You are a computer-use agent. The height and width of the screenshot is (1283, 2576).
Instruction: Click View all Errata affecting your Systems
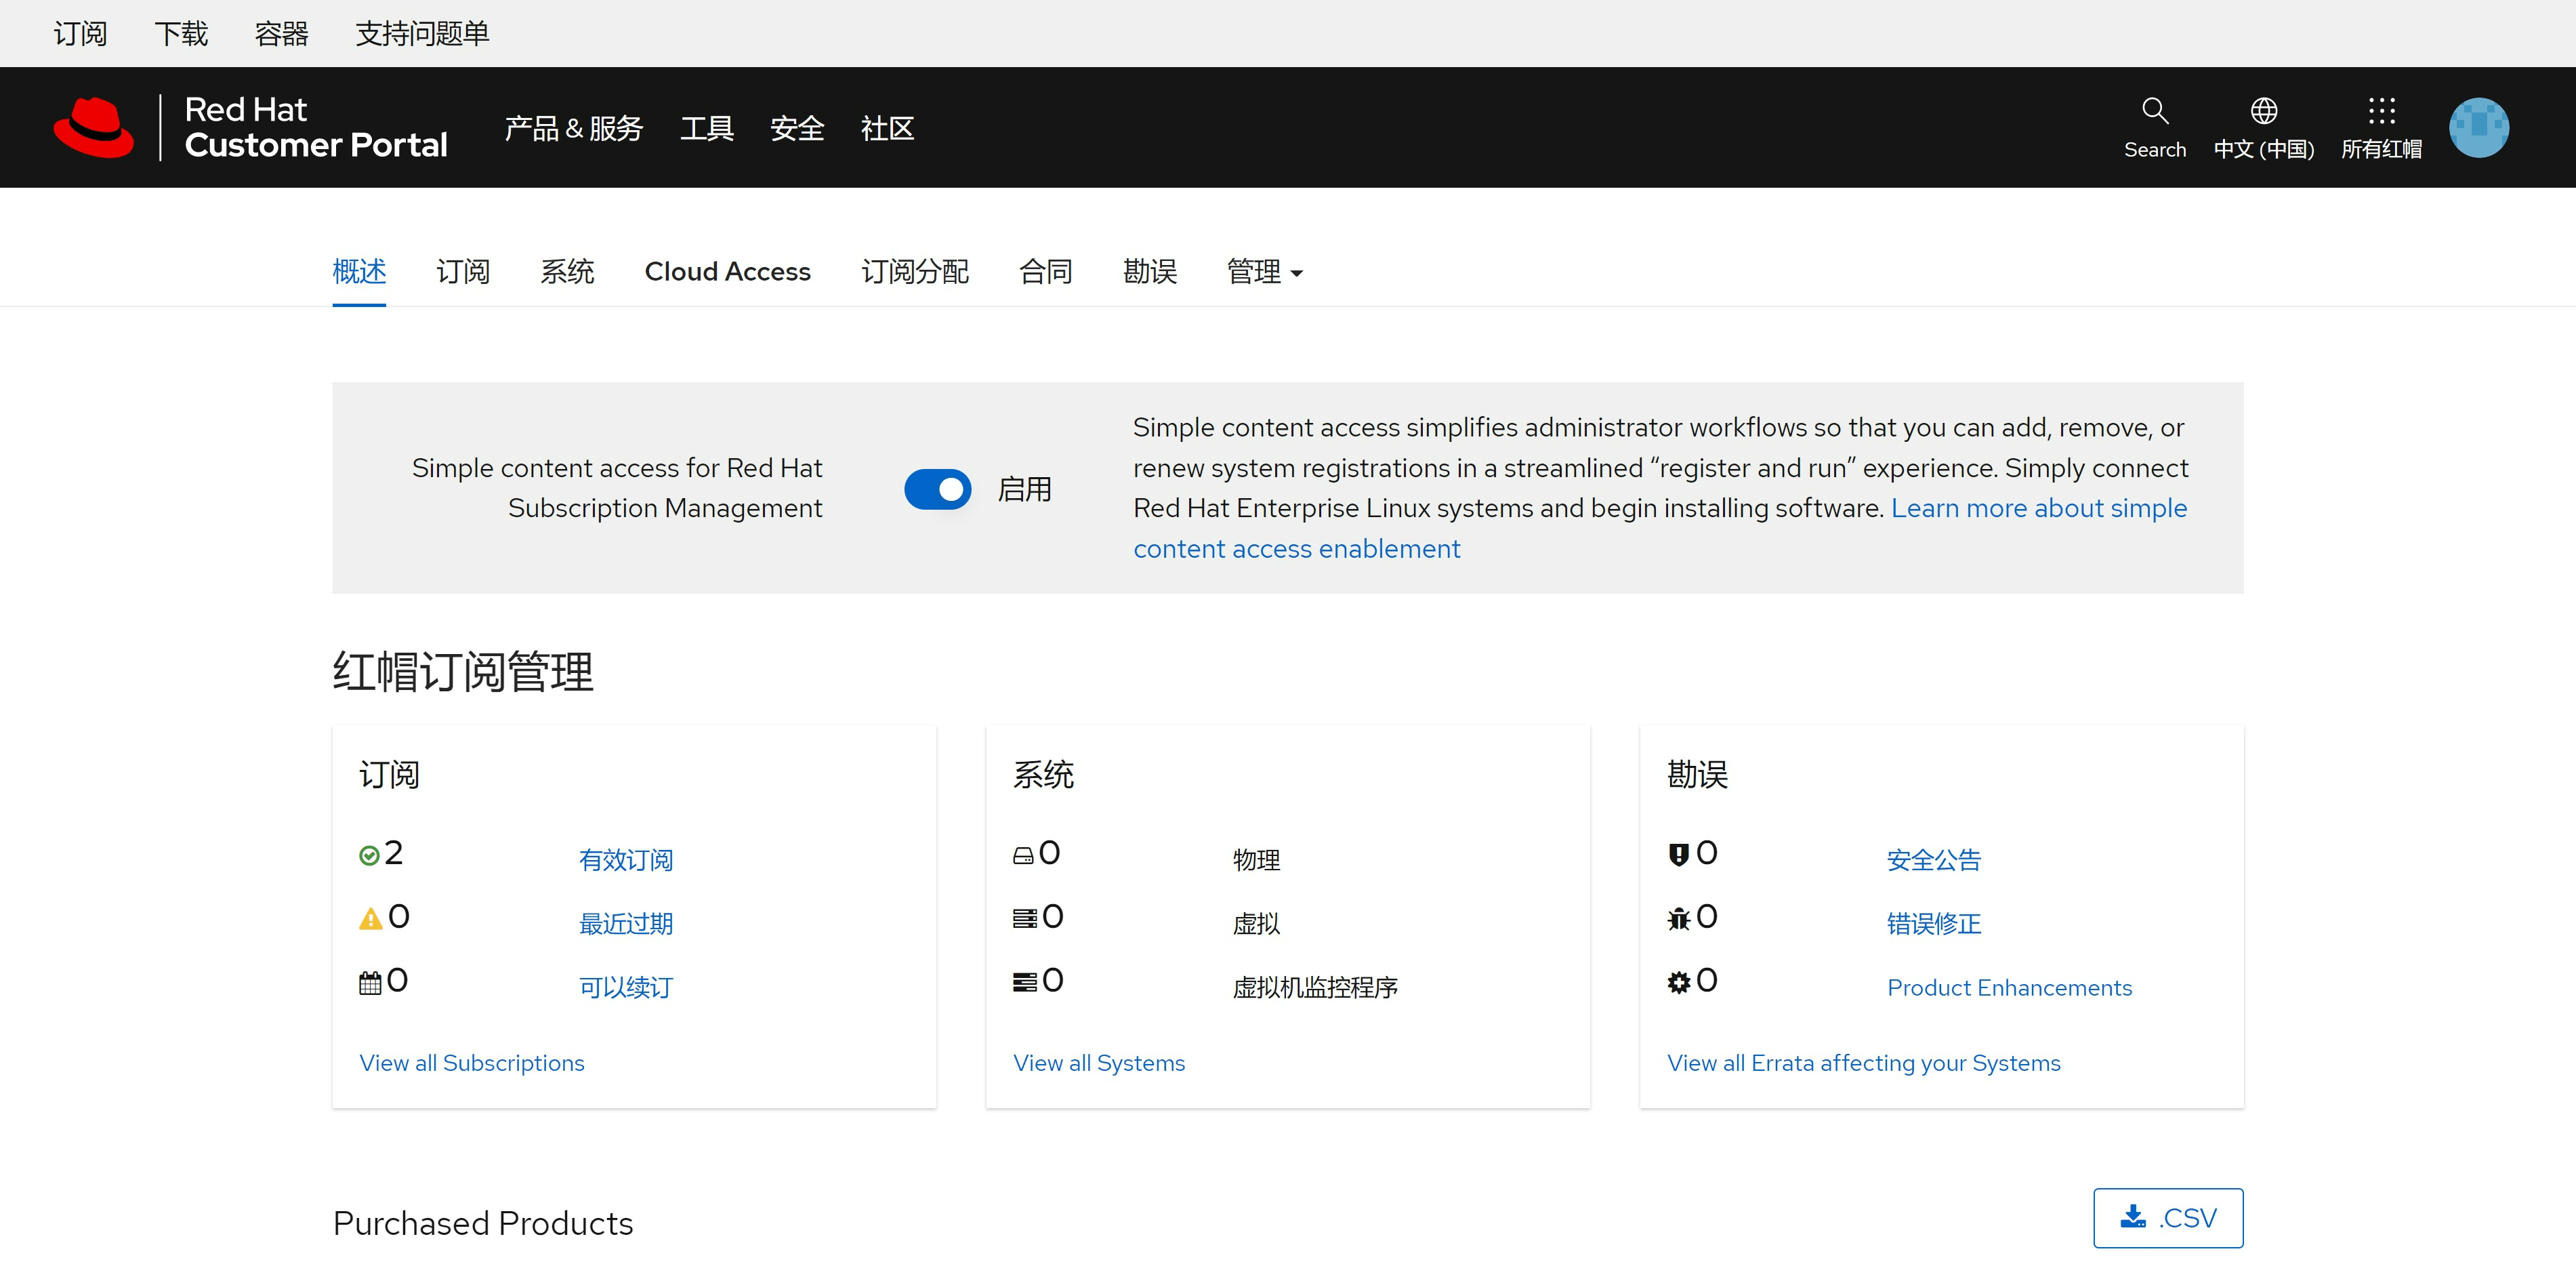[x=1863, y=1062]
